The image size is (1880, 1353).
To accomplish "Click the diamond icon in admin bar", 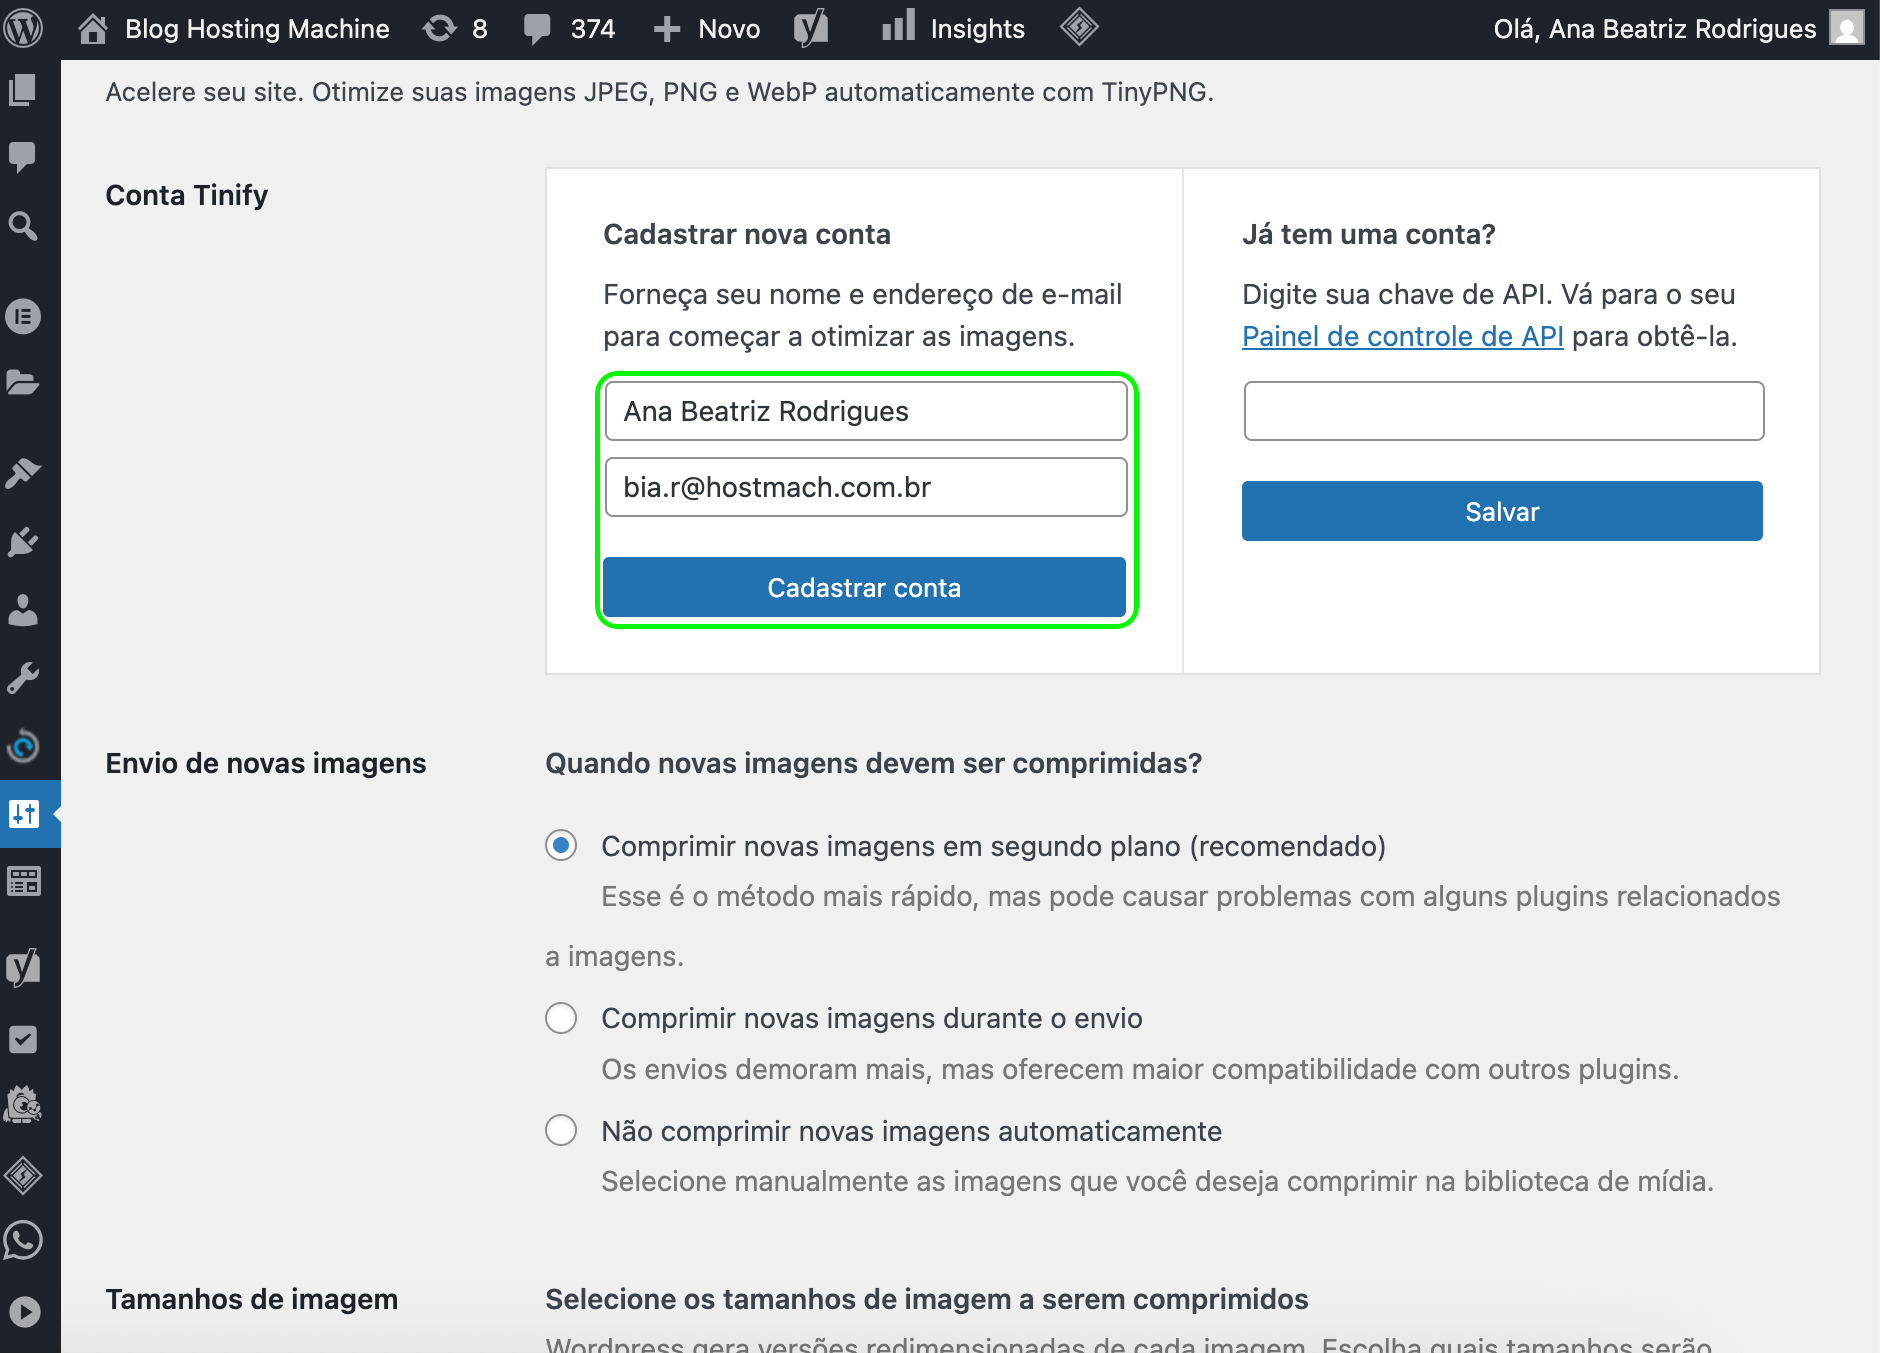I will [1079, 28].
